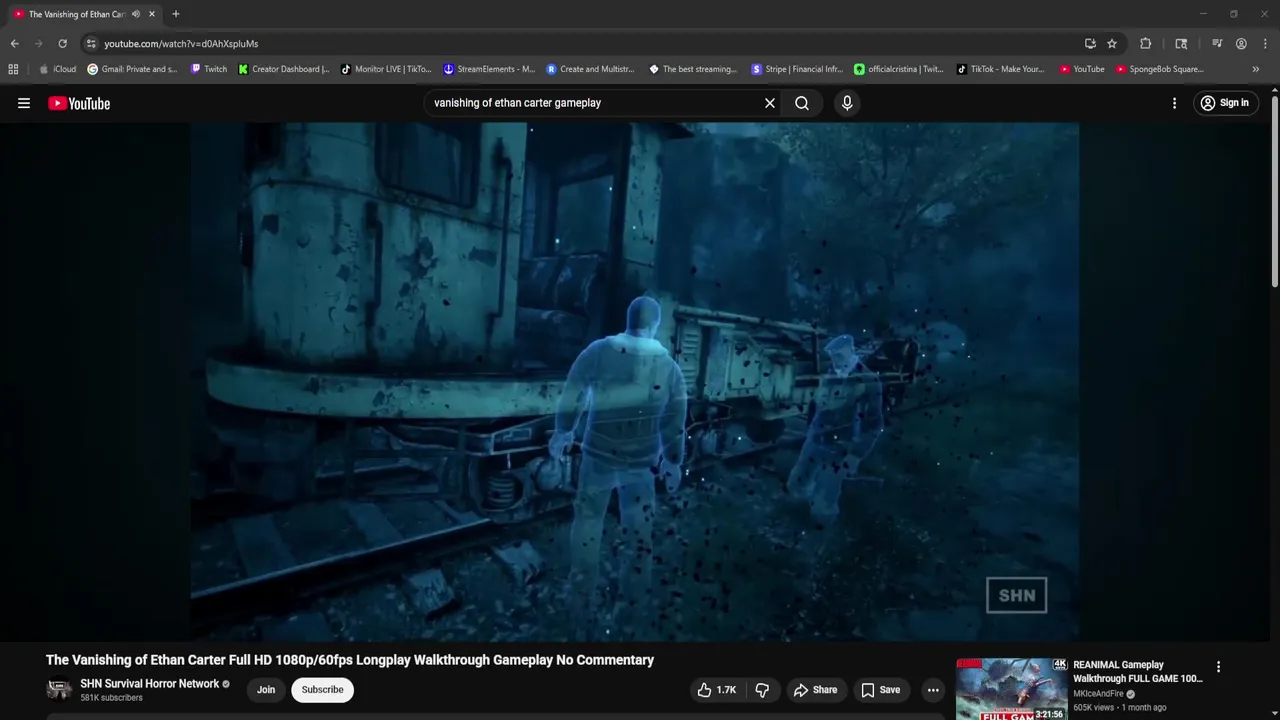The height and width of the screenshot is (720, 1280).
Task: Subscribe to SHN Survival Horror Network
Action: point(322,690)
